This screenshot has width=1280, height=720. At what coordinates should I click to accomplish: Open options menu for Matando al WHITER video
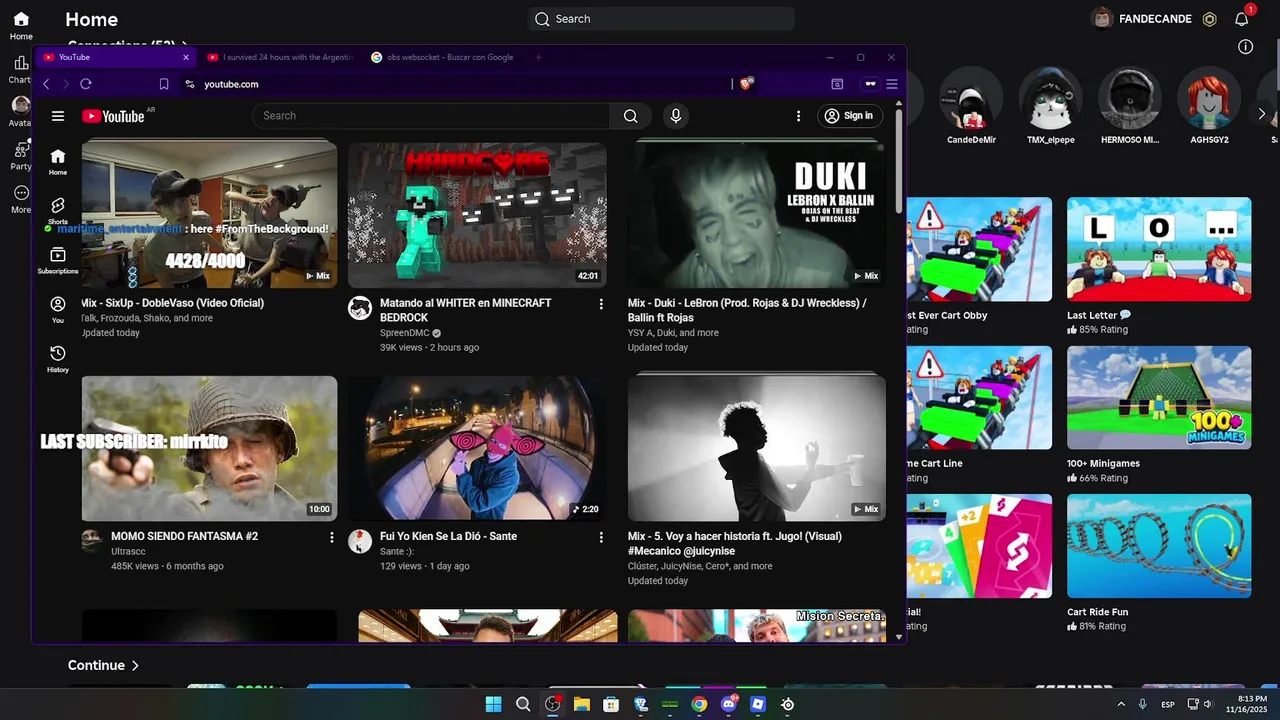[x=601, y=304]
